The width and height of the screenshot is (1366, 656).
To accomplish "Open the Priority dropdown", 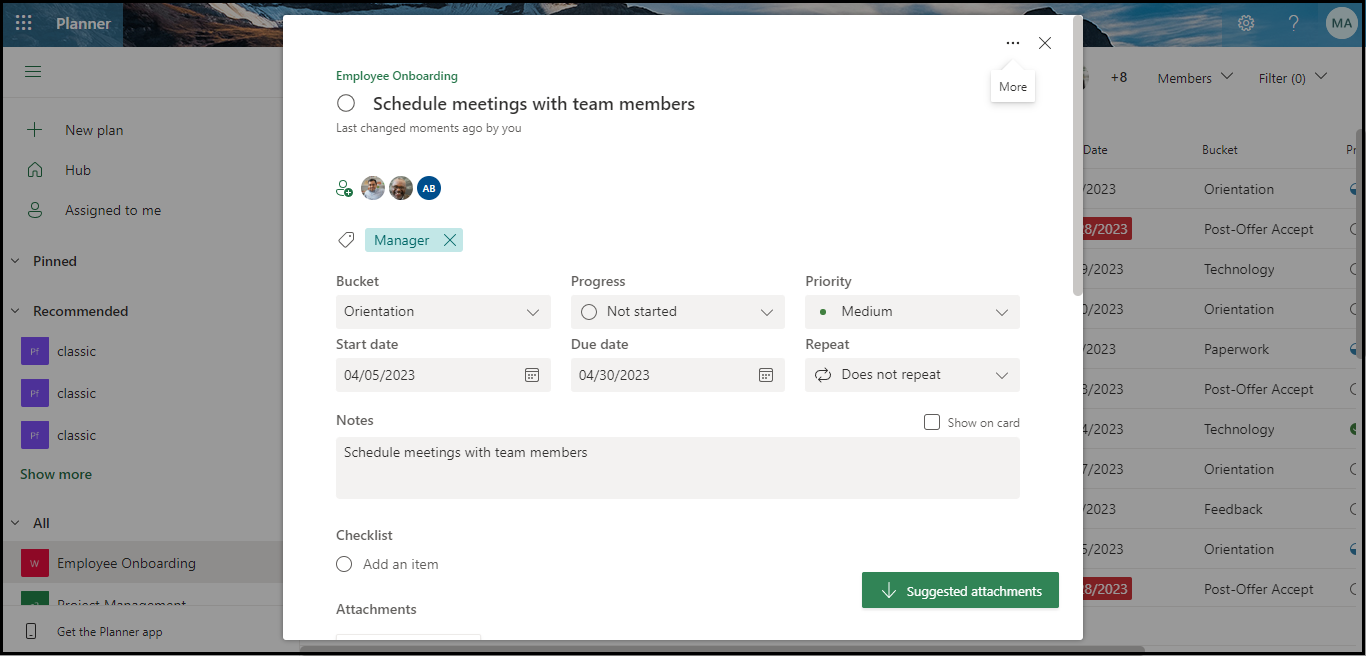I will [x=912, y=312].
